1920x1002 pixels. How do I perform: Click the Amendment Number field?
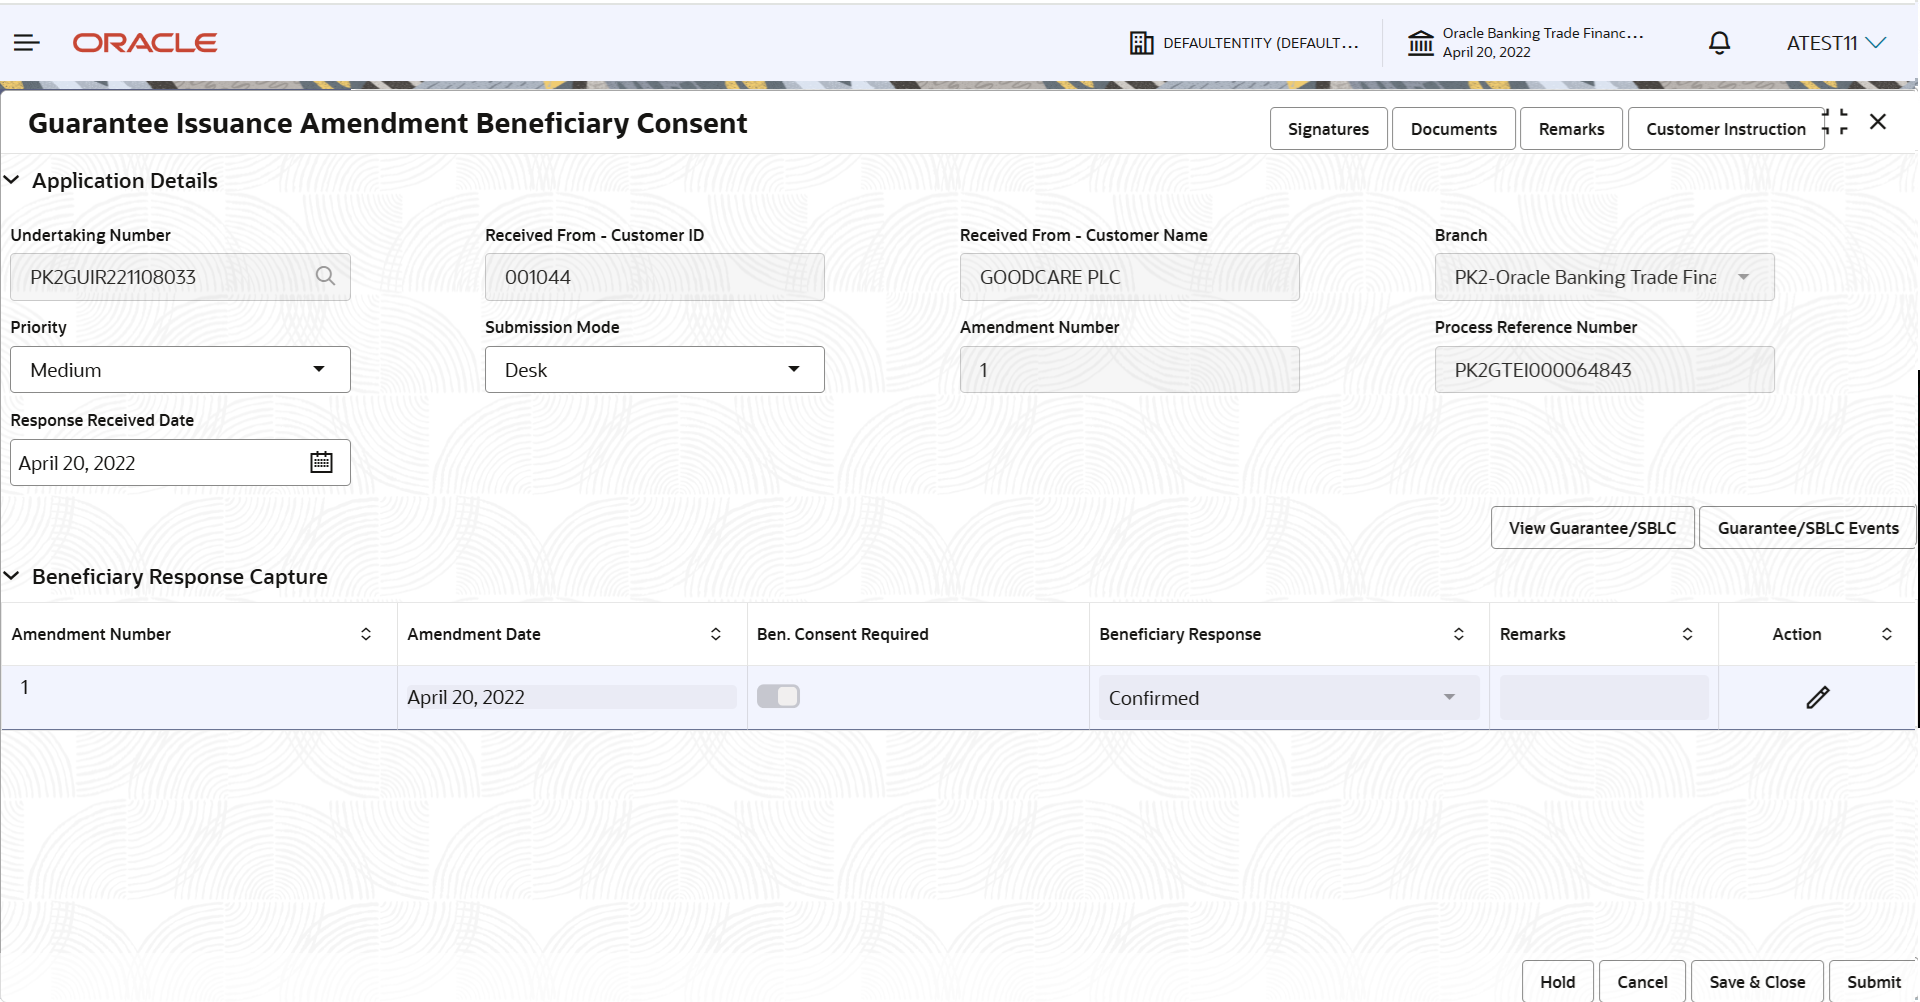(x=1130, y=369)
